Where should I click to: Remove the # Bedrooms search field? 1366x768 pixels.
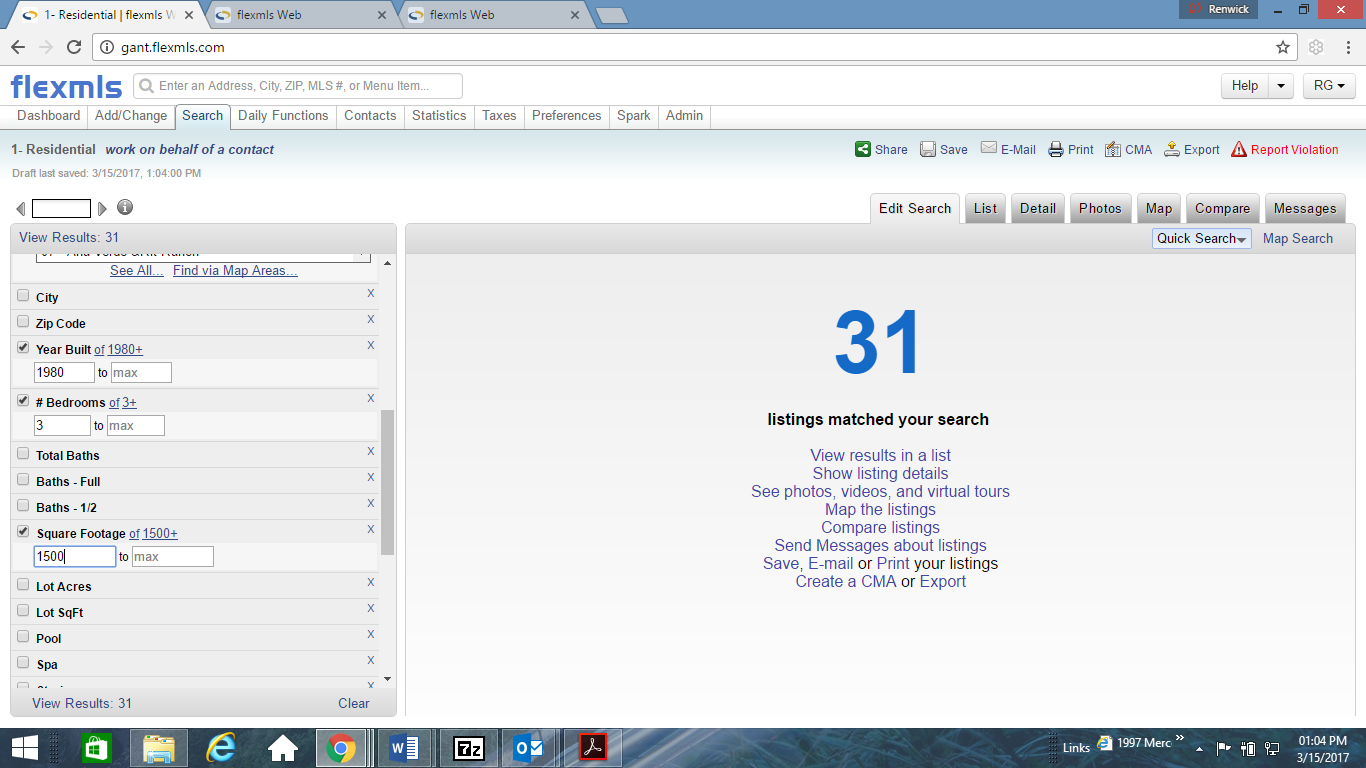pos(371,398)
